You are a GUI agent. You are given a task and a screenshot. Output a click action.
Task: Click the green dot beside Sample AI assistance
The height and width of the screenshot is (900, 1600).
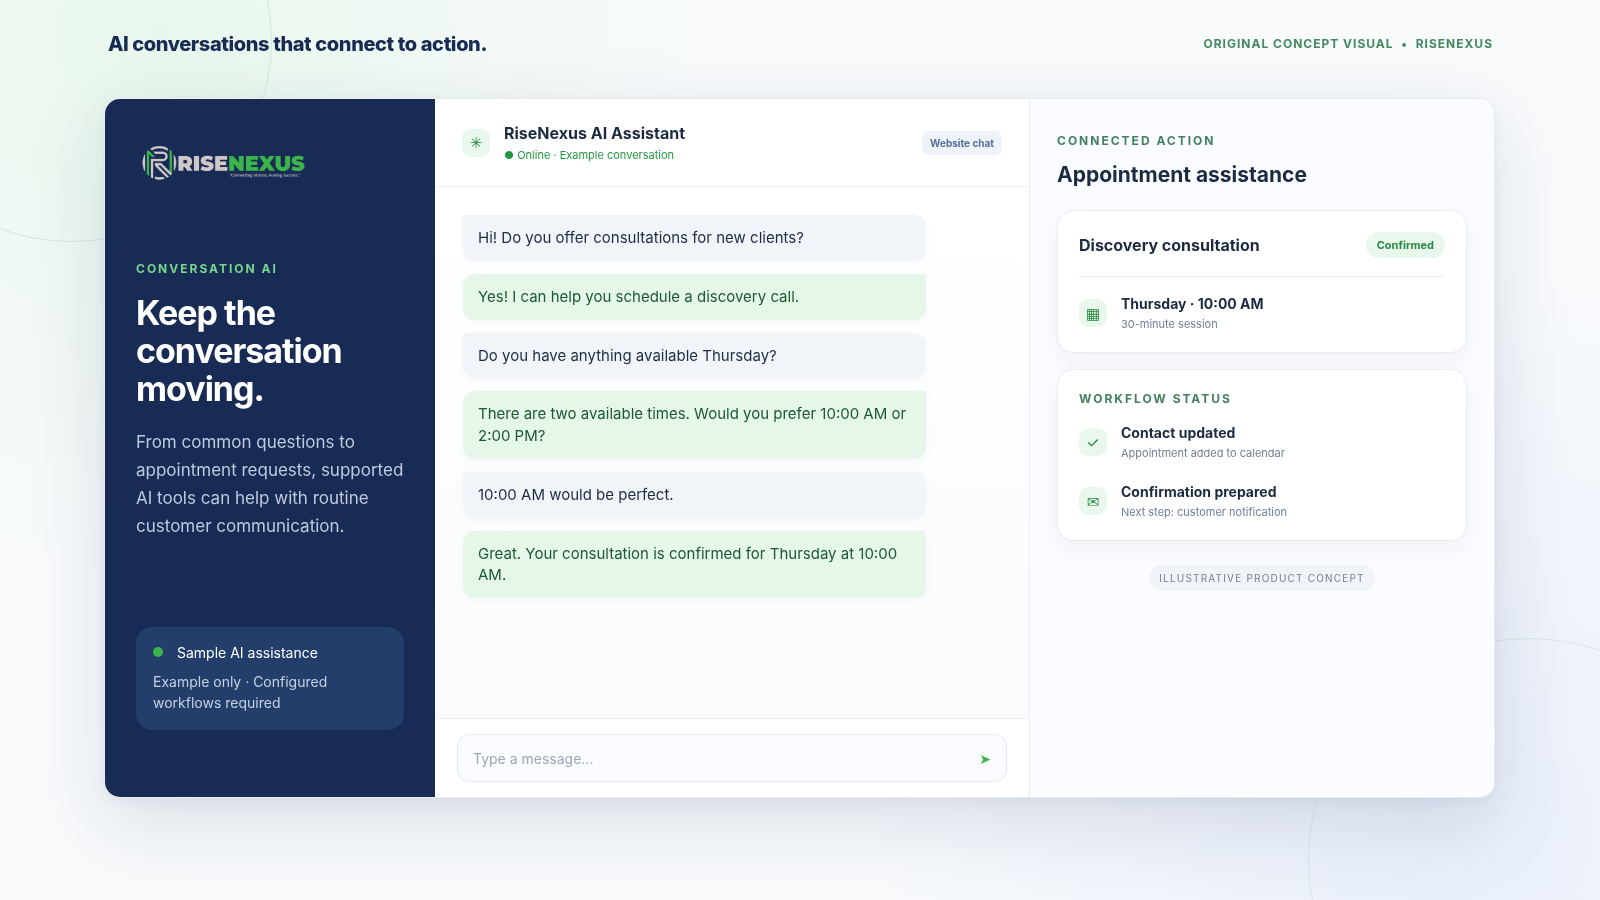pos(158,652)
